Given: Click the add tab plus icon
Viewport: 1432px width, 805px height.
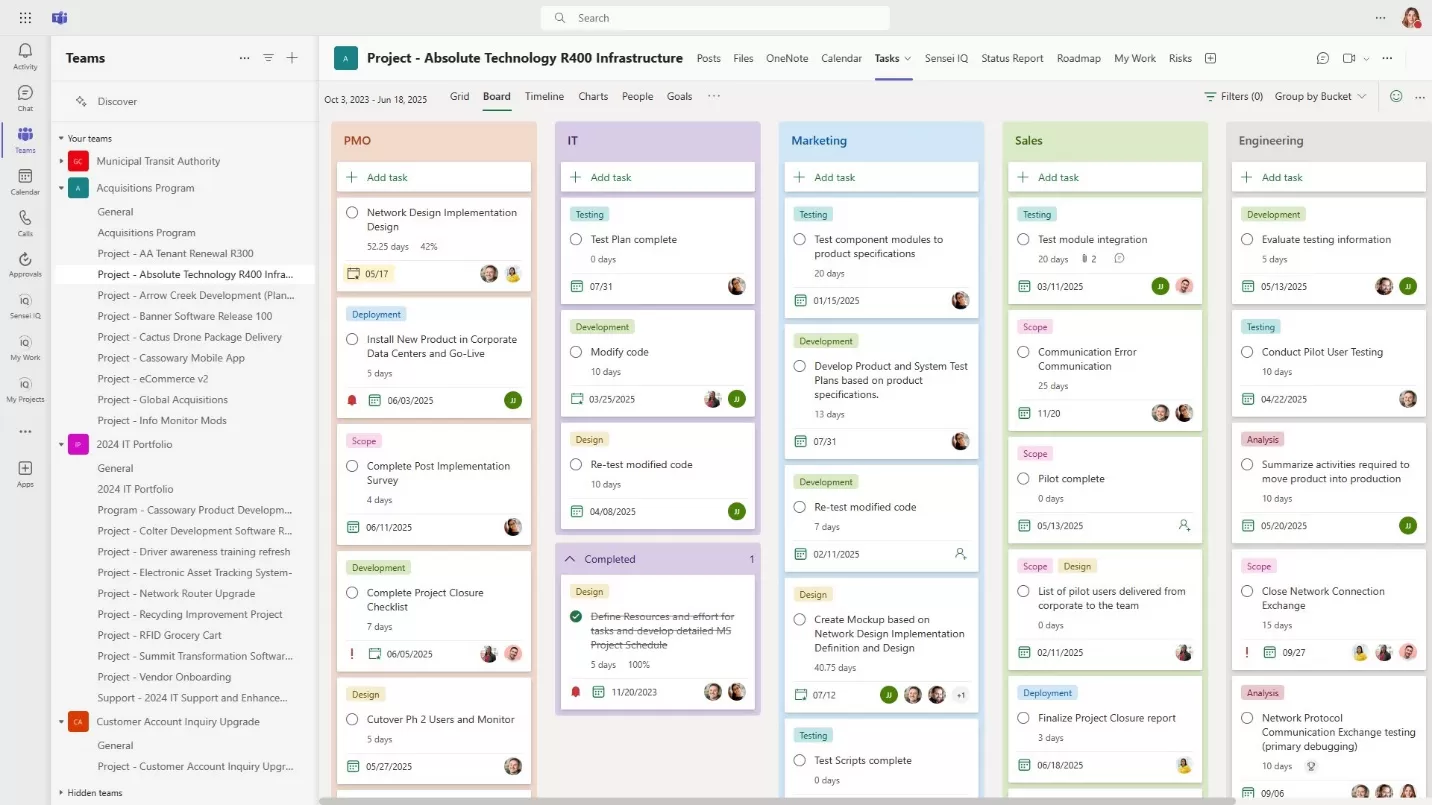Looking at the screenshot, I should [1210, 58].
